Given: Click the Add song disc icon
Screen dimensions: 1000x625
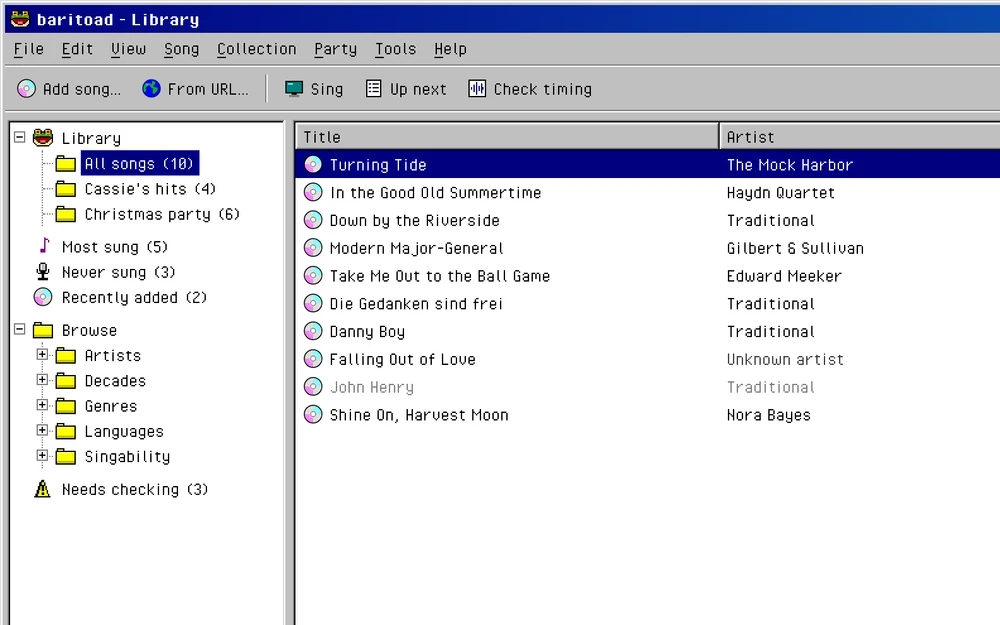Looking at the screenshot, I should 26,89.
